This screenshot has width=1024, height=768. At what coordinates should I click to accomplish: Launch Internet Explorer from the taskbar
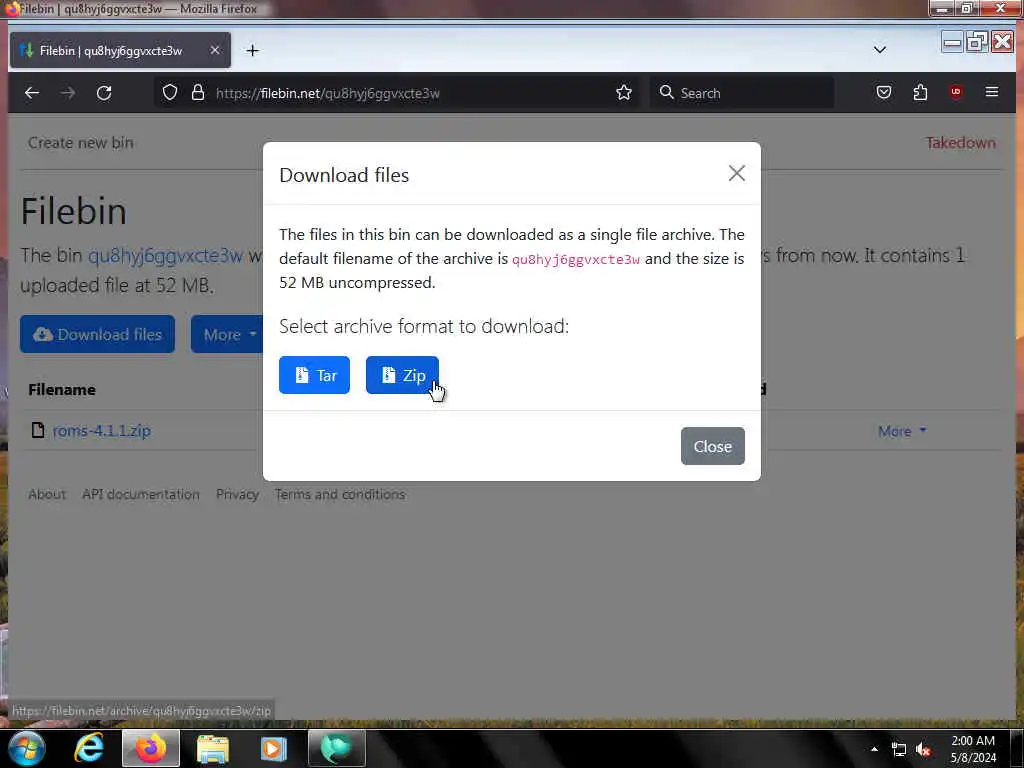pyautogui.click(x=89, y=748)
